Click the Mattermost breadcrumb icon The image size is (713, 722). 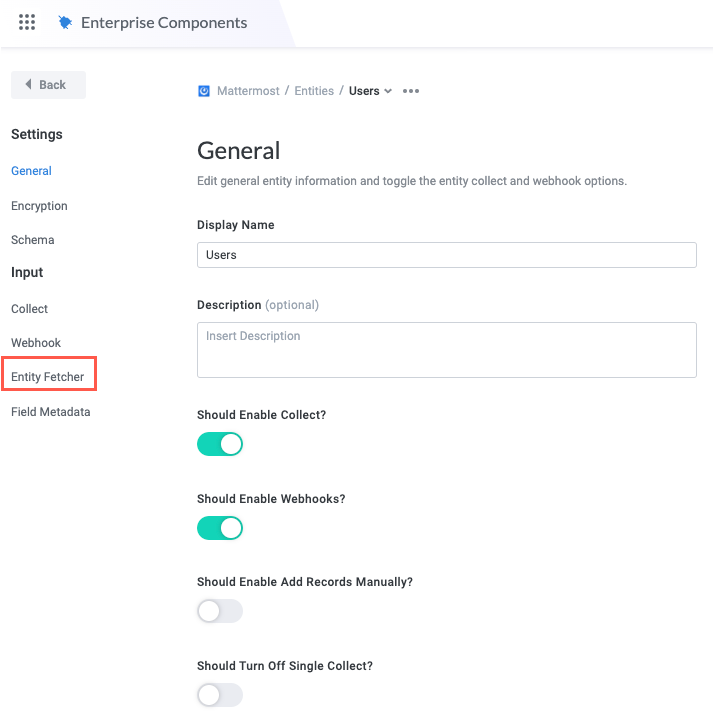[x=204, y=91]
